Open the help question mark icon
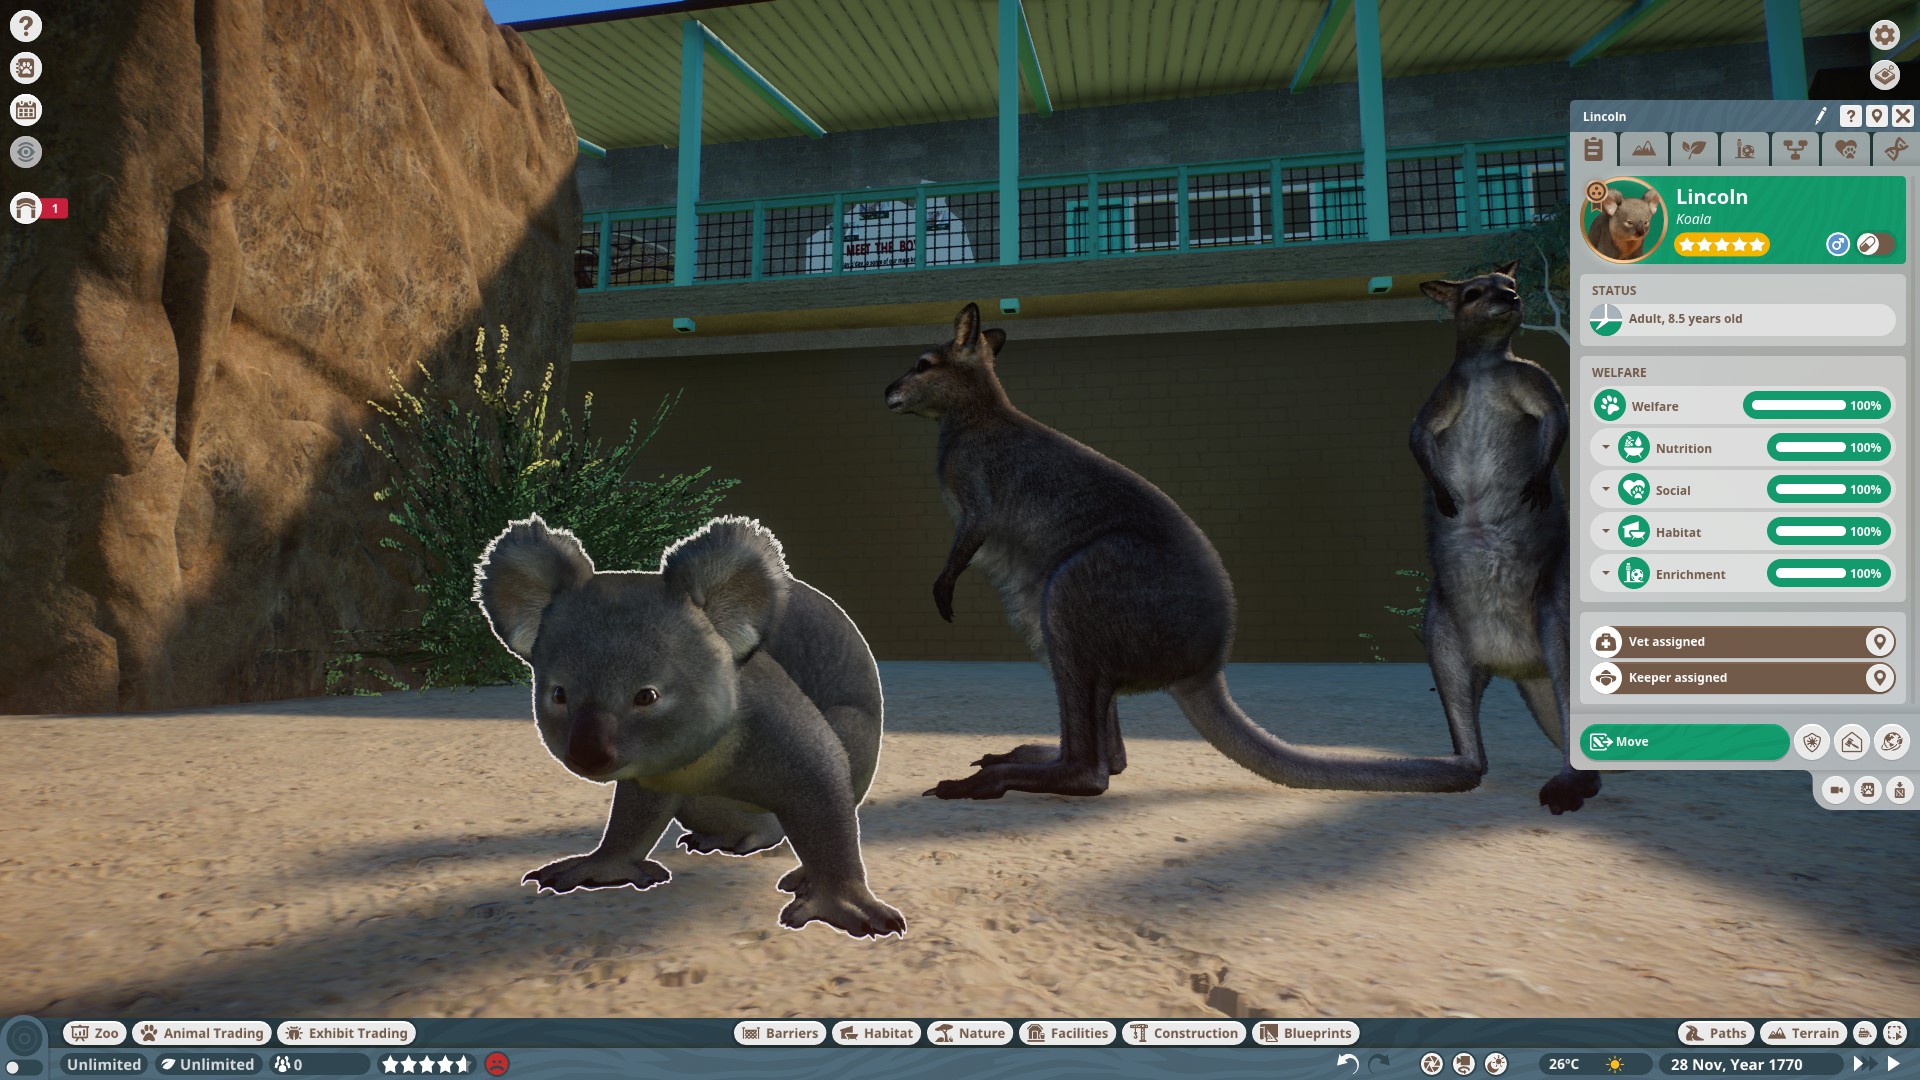This screenshot has width=1920, height=1080. [x=26, y=26]
